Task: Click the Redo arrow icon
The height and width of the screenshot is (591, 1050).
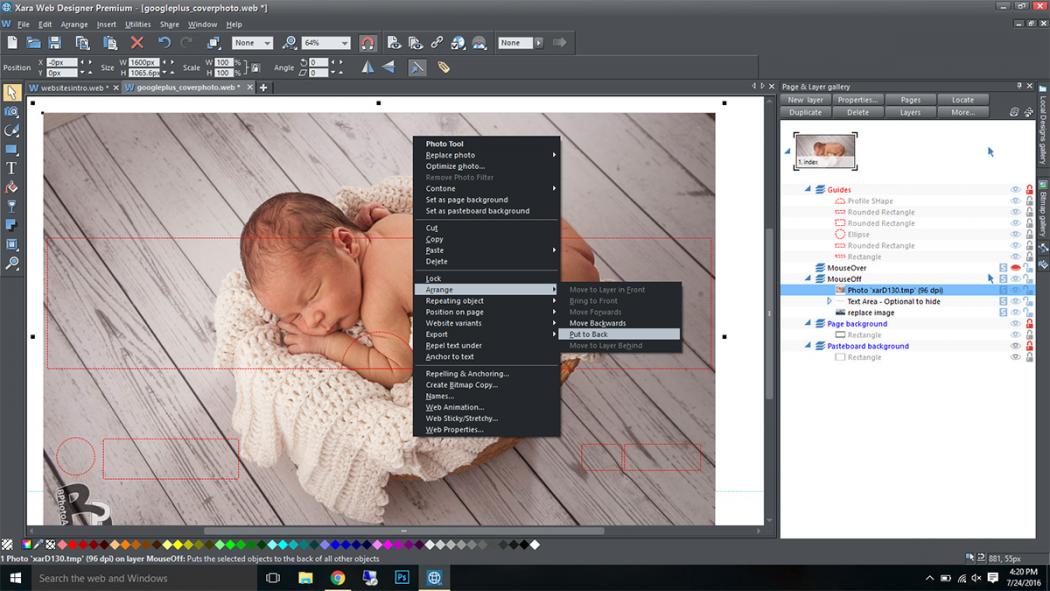Action: [186, 43]
